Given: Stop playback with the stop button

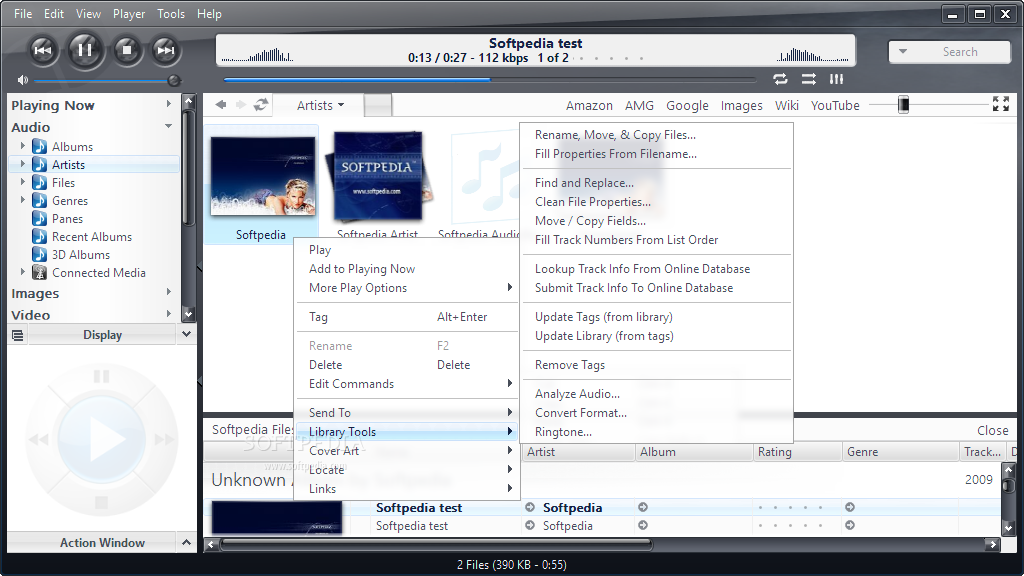Looking at the screenshot, I should pos(127,50).
